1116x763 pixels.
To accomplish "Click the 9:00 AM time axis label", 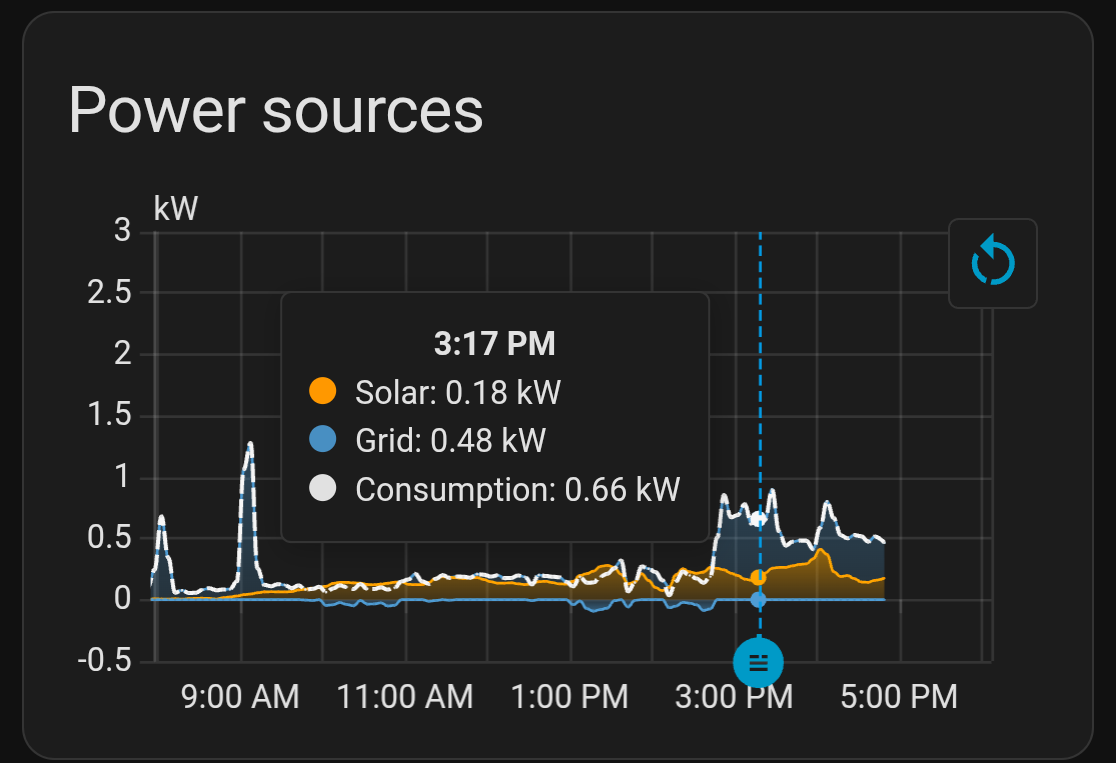I will click(240, 696).
